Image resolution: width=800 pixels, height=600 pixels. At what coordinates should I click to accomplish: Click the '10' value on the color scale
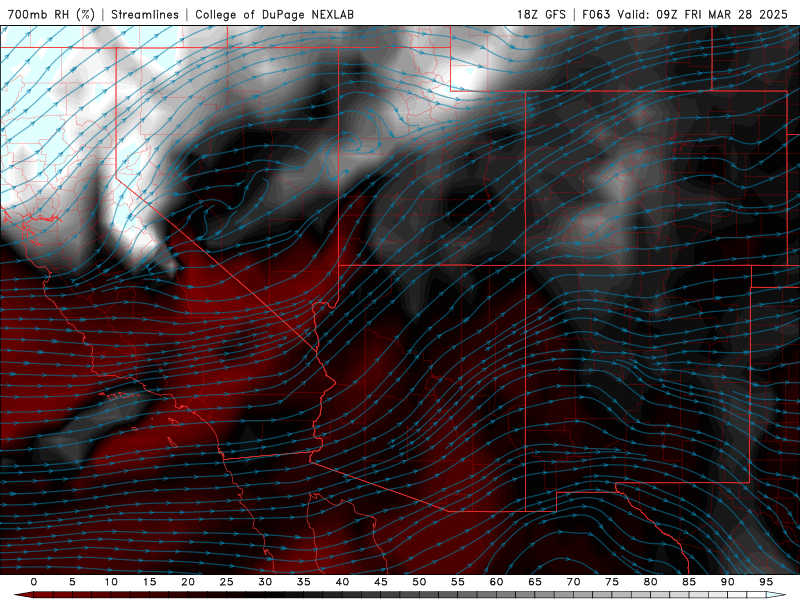pos(111,582)
